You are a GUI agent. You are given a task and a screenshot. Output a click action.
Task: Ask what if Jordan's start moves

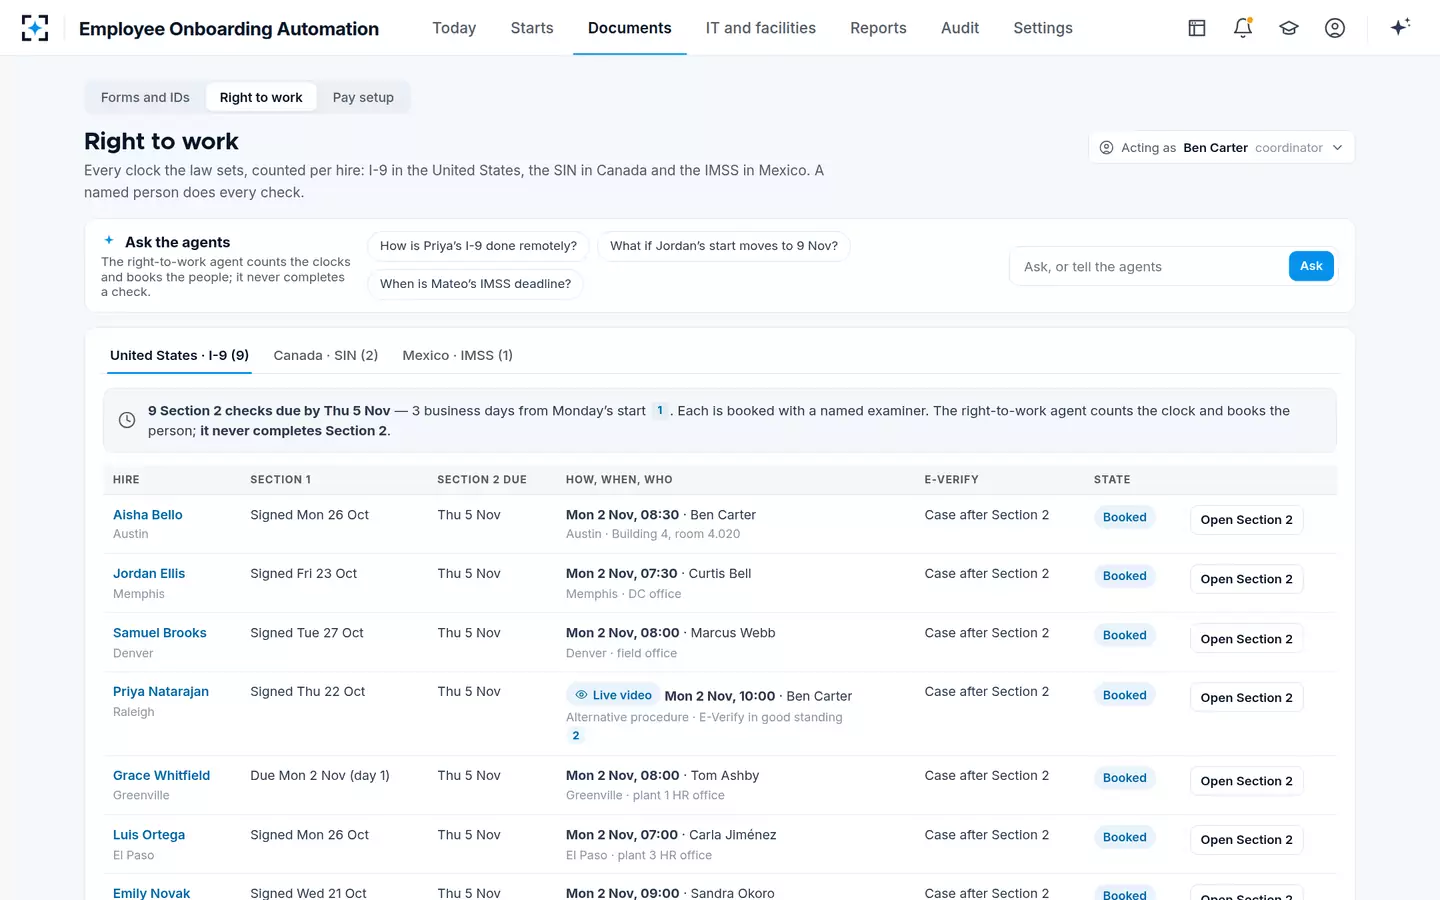click(x=724, y=246)
